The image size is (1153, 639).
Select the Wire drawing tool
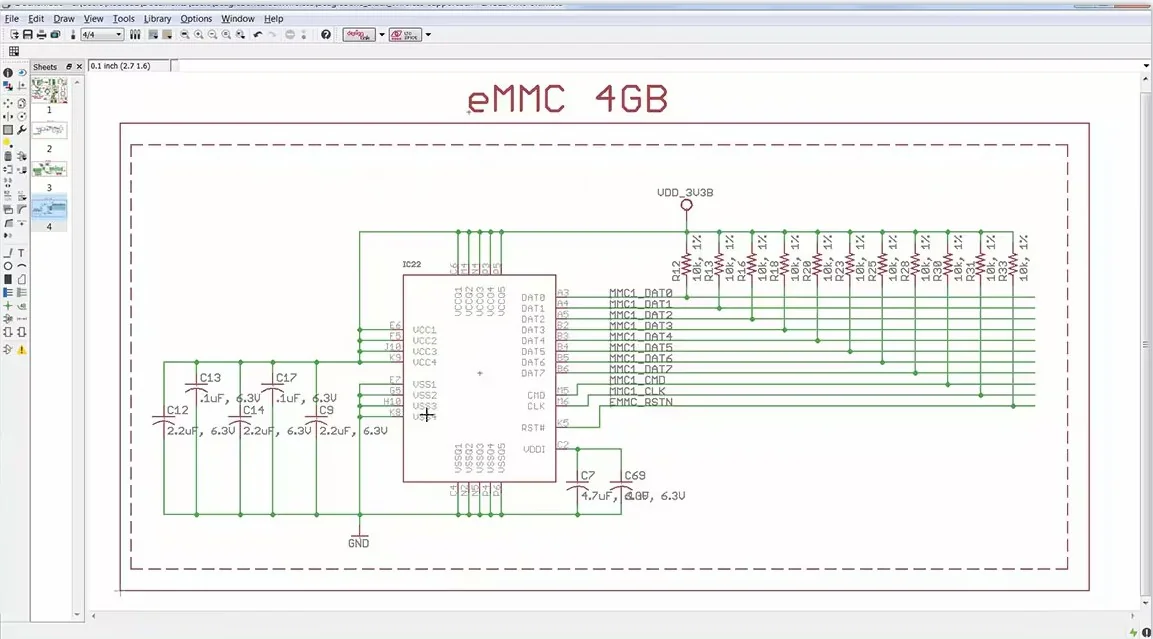click(8, 252)
